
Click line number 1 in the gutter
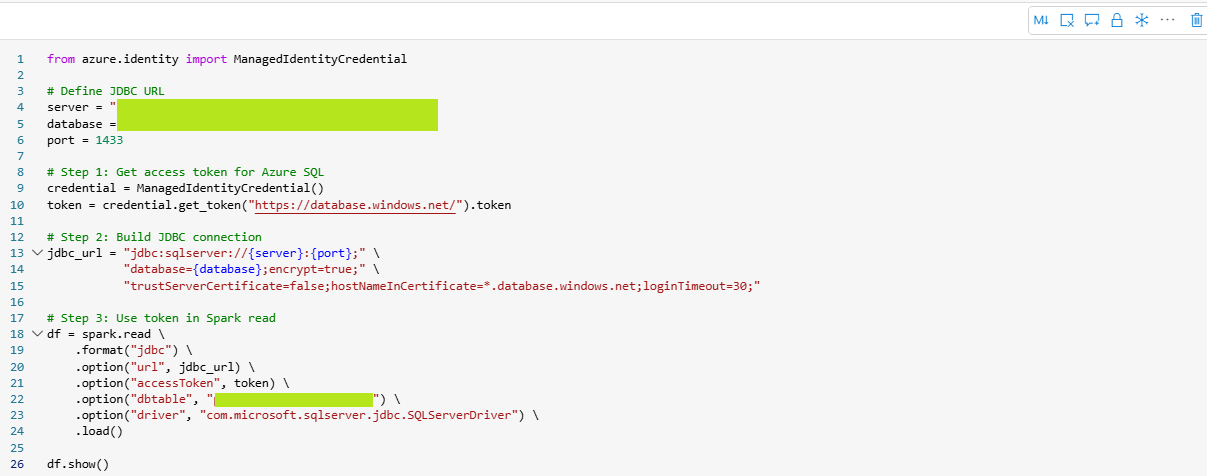pos(19,59)
